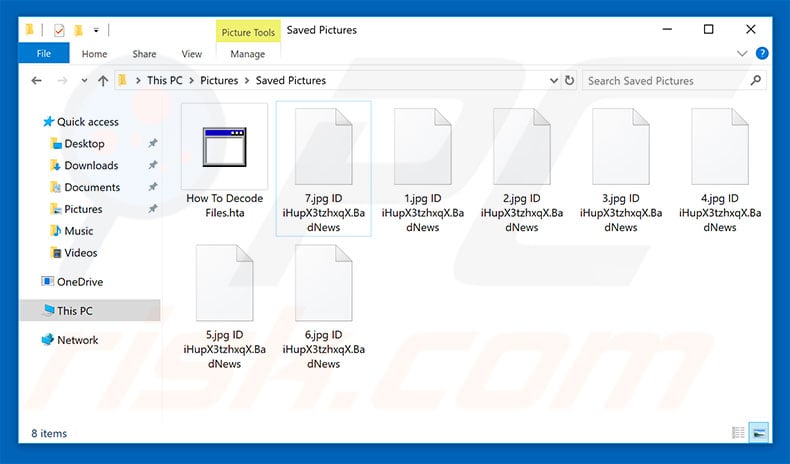Image resolution: width=790 pixels, height=464 pixels.
Task: Go up one folder level
Action: pyautogui.click(x=103, y=81)
